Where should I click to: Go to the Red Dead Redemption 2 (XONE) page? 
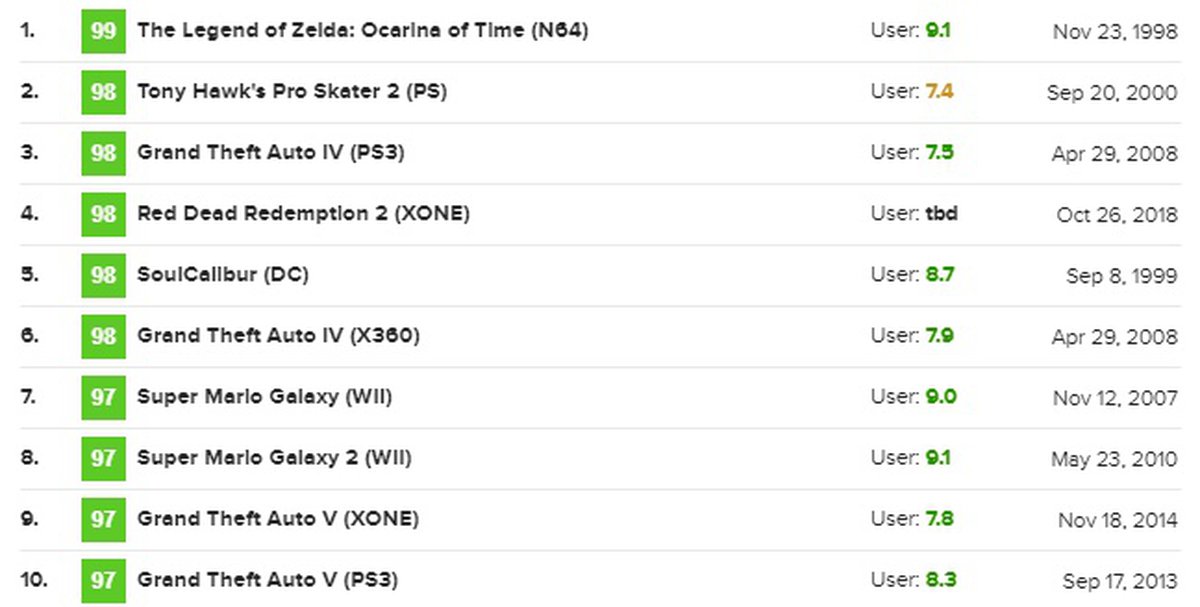pyautogui.click(x=303, y=214)
